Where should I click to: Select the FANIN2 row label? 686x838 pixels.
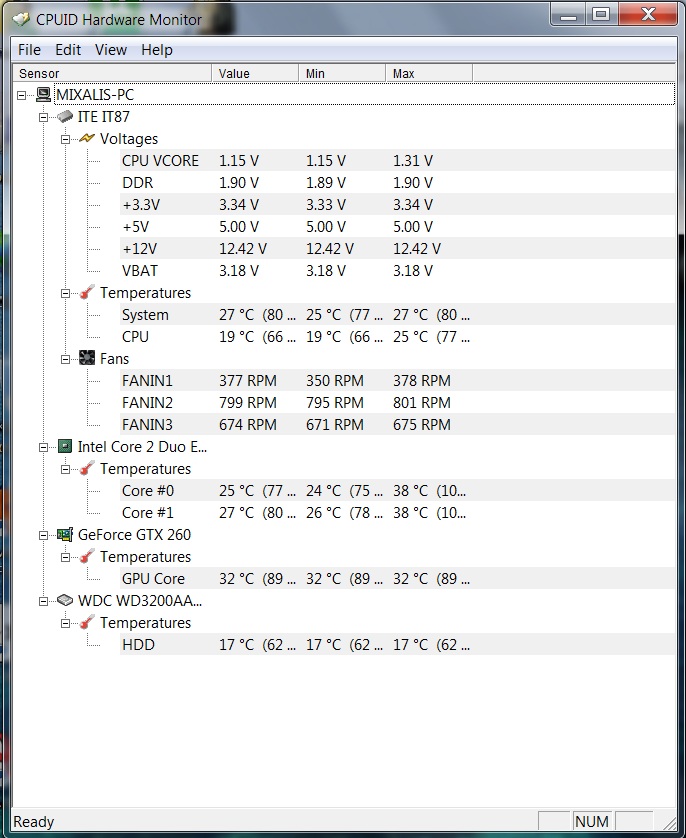147,402
